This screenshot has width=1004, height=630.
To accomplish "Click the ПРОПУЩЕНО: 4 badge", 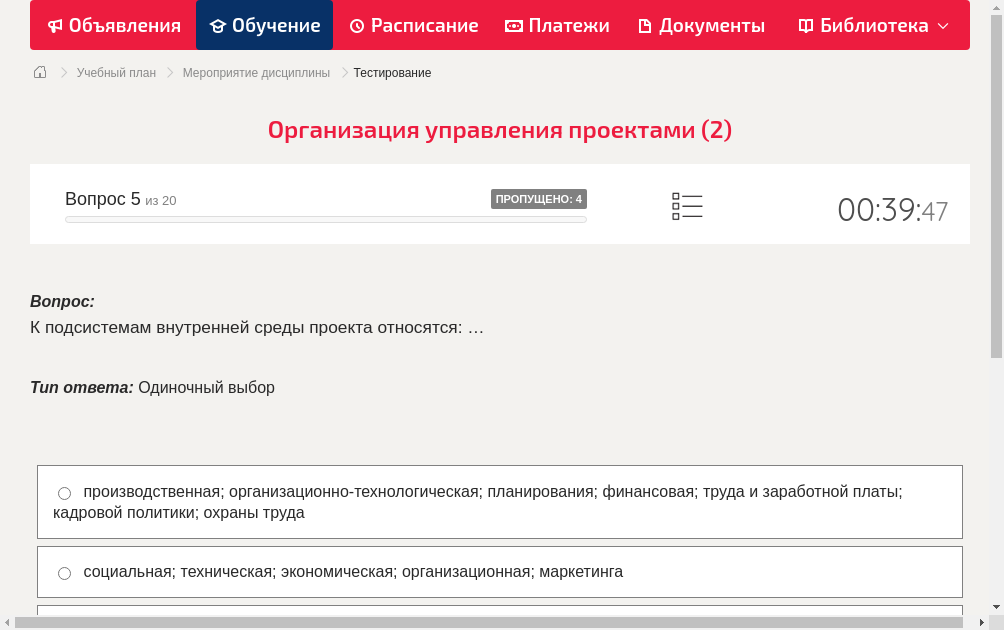I will tap(540, 198).
